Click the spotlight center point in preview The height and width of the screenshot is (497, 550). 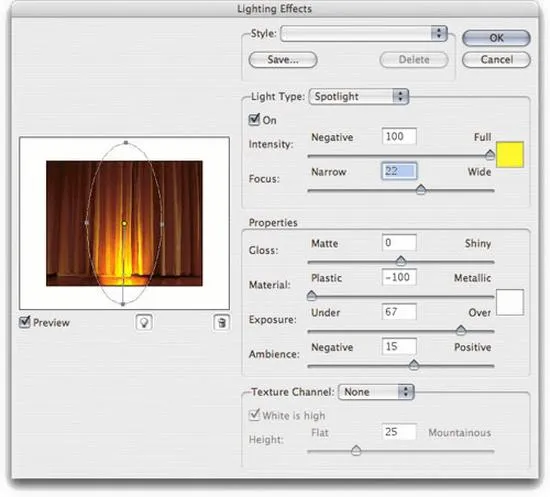point(124,223)
